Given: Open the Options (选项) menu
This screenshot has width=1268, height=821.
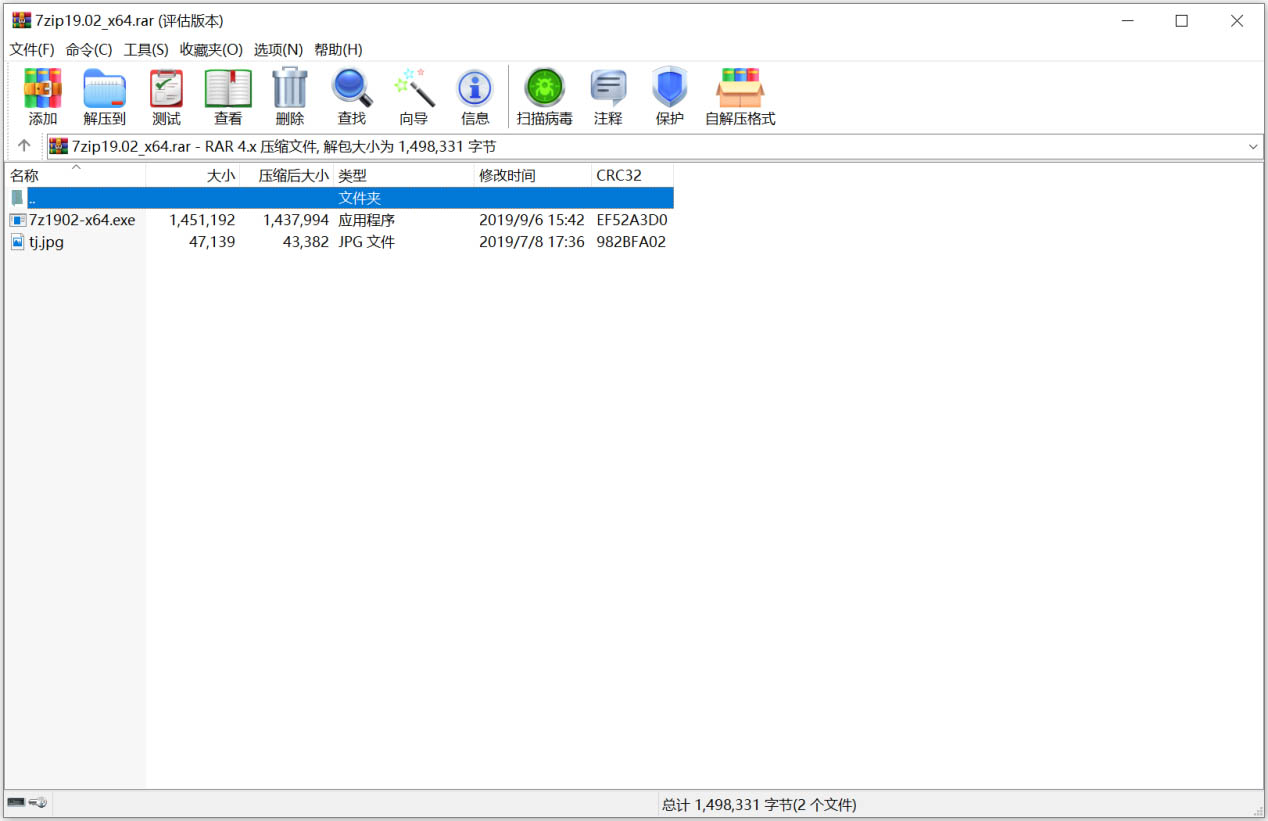Looking at the screenshot, I should coord(278,50).
